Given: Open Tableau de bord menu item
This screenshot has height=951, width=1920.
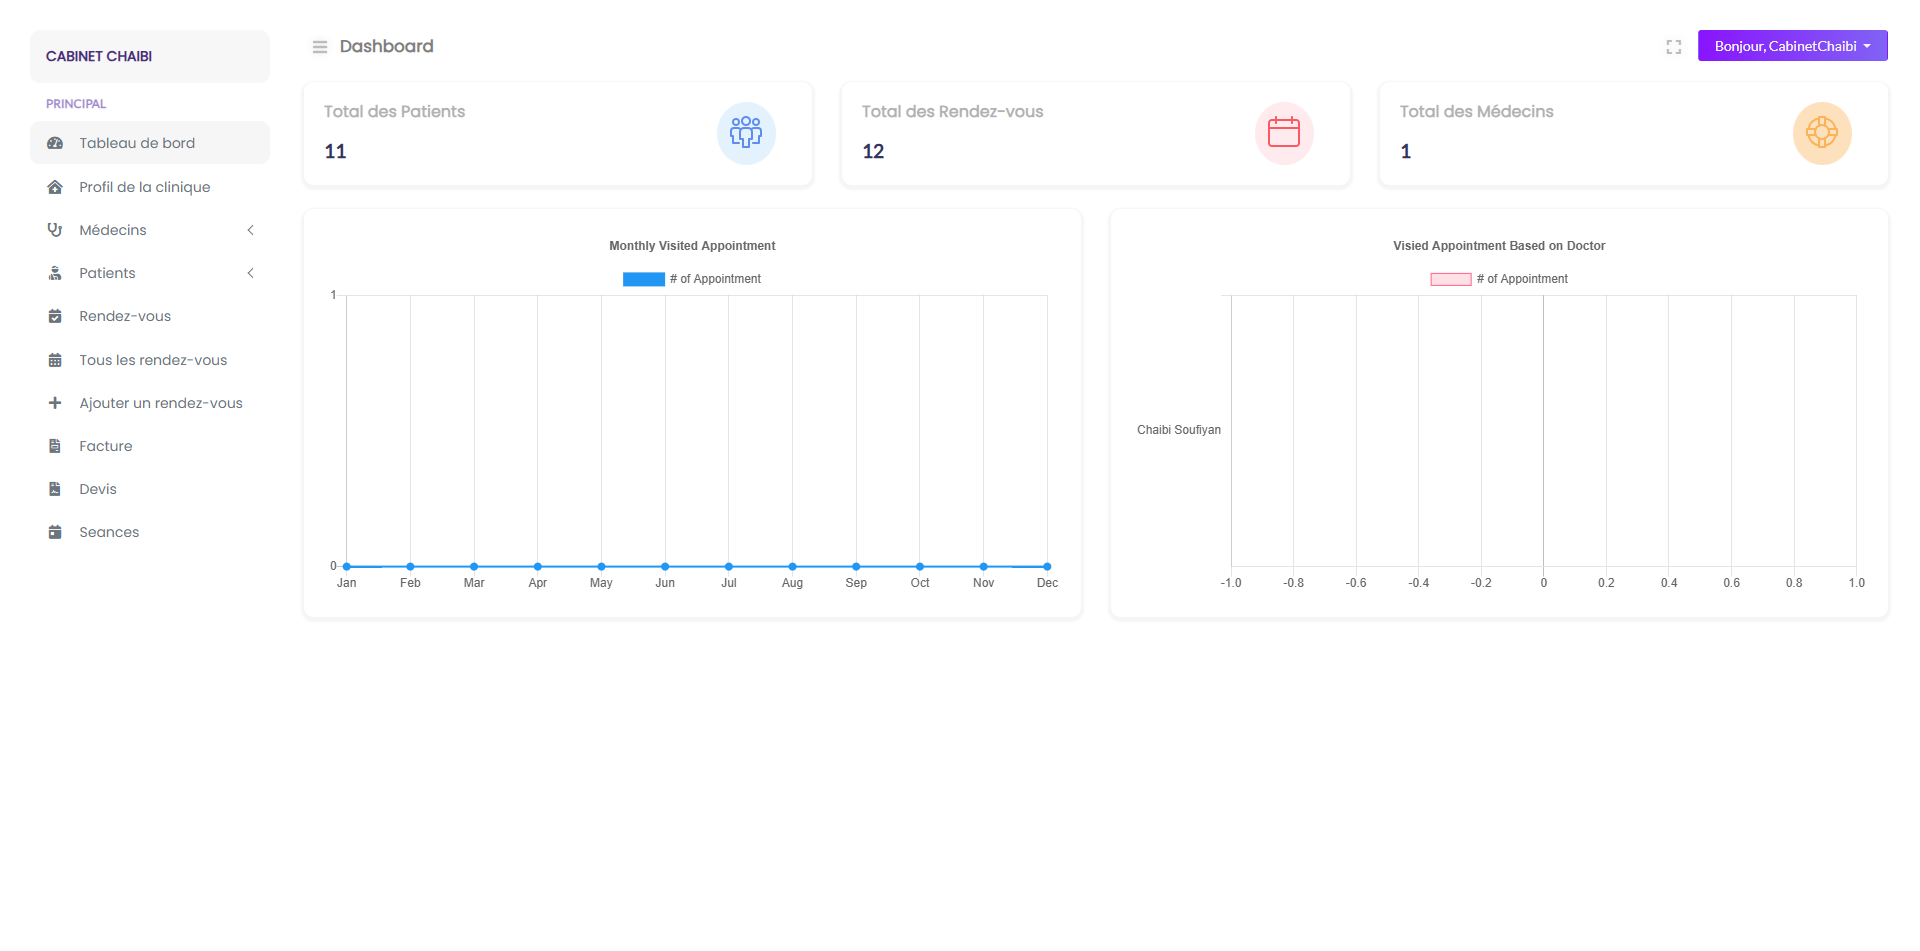Looking at the screenshot, I should click(137, 143).
